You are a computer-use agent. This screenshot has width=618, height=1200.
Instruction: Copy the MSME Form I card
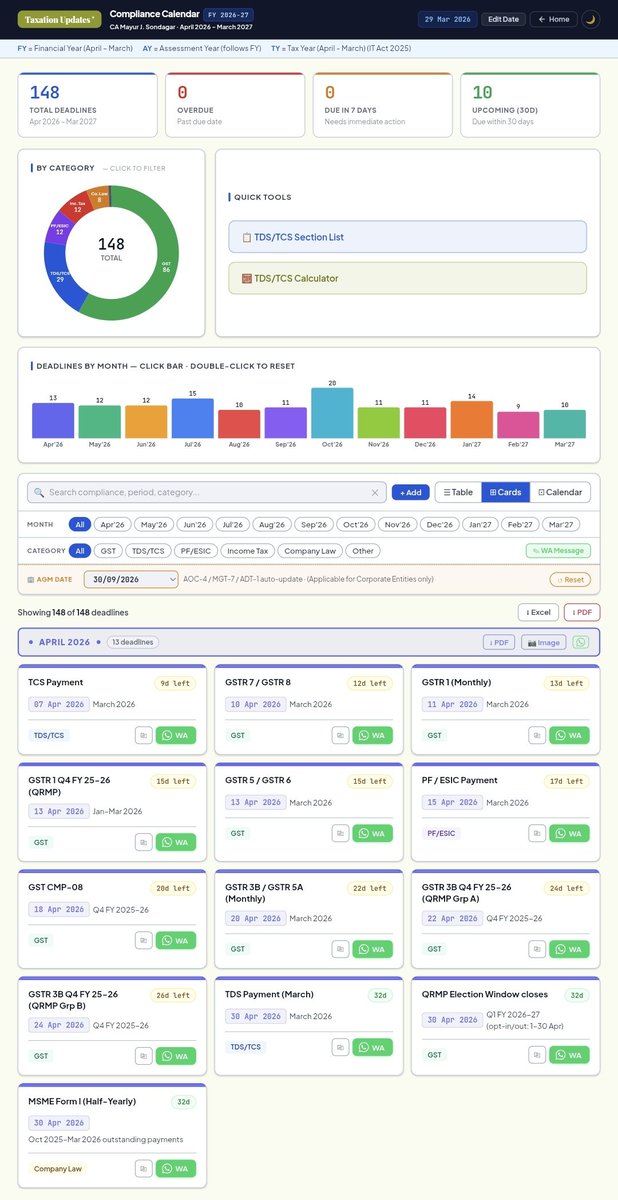(143, 1168)
